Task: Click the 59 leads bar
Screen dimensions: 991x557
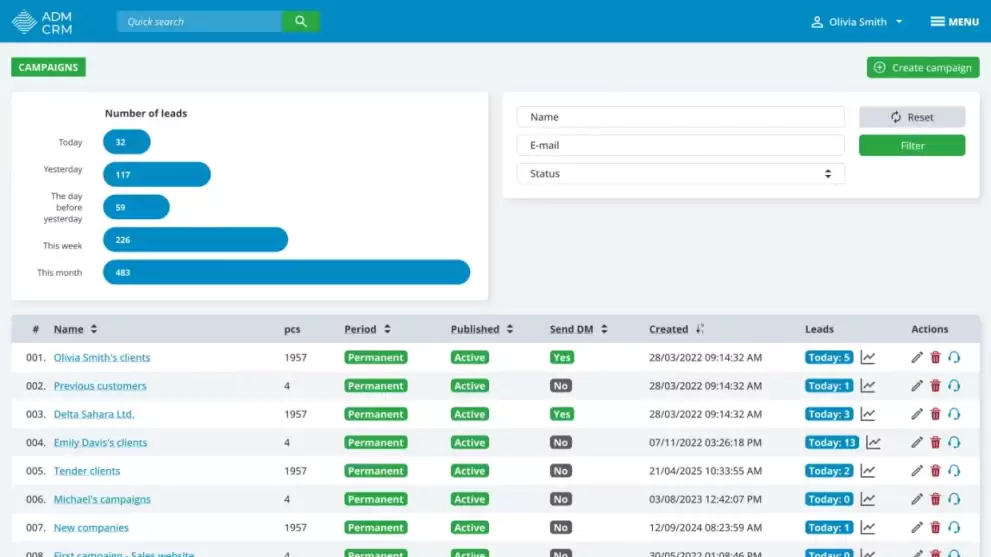Action: point(136,207)
